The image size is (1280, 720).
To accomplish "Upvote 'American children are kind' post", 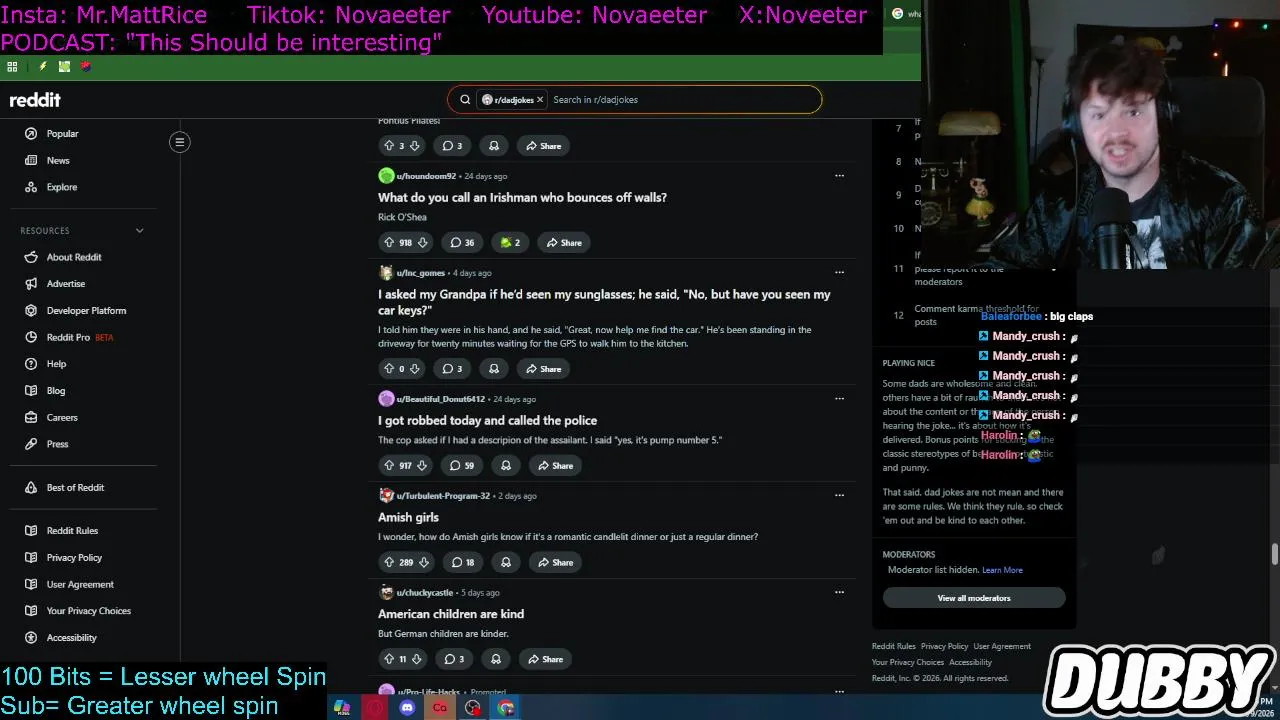I will click(x=389, y=659).
